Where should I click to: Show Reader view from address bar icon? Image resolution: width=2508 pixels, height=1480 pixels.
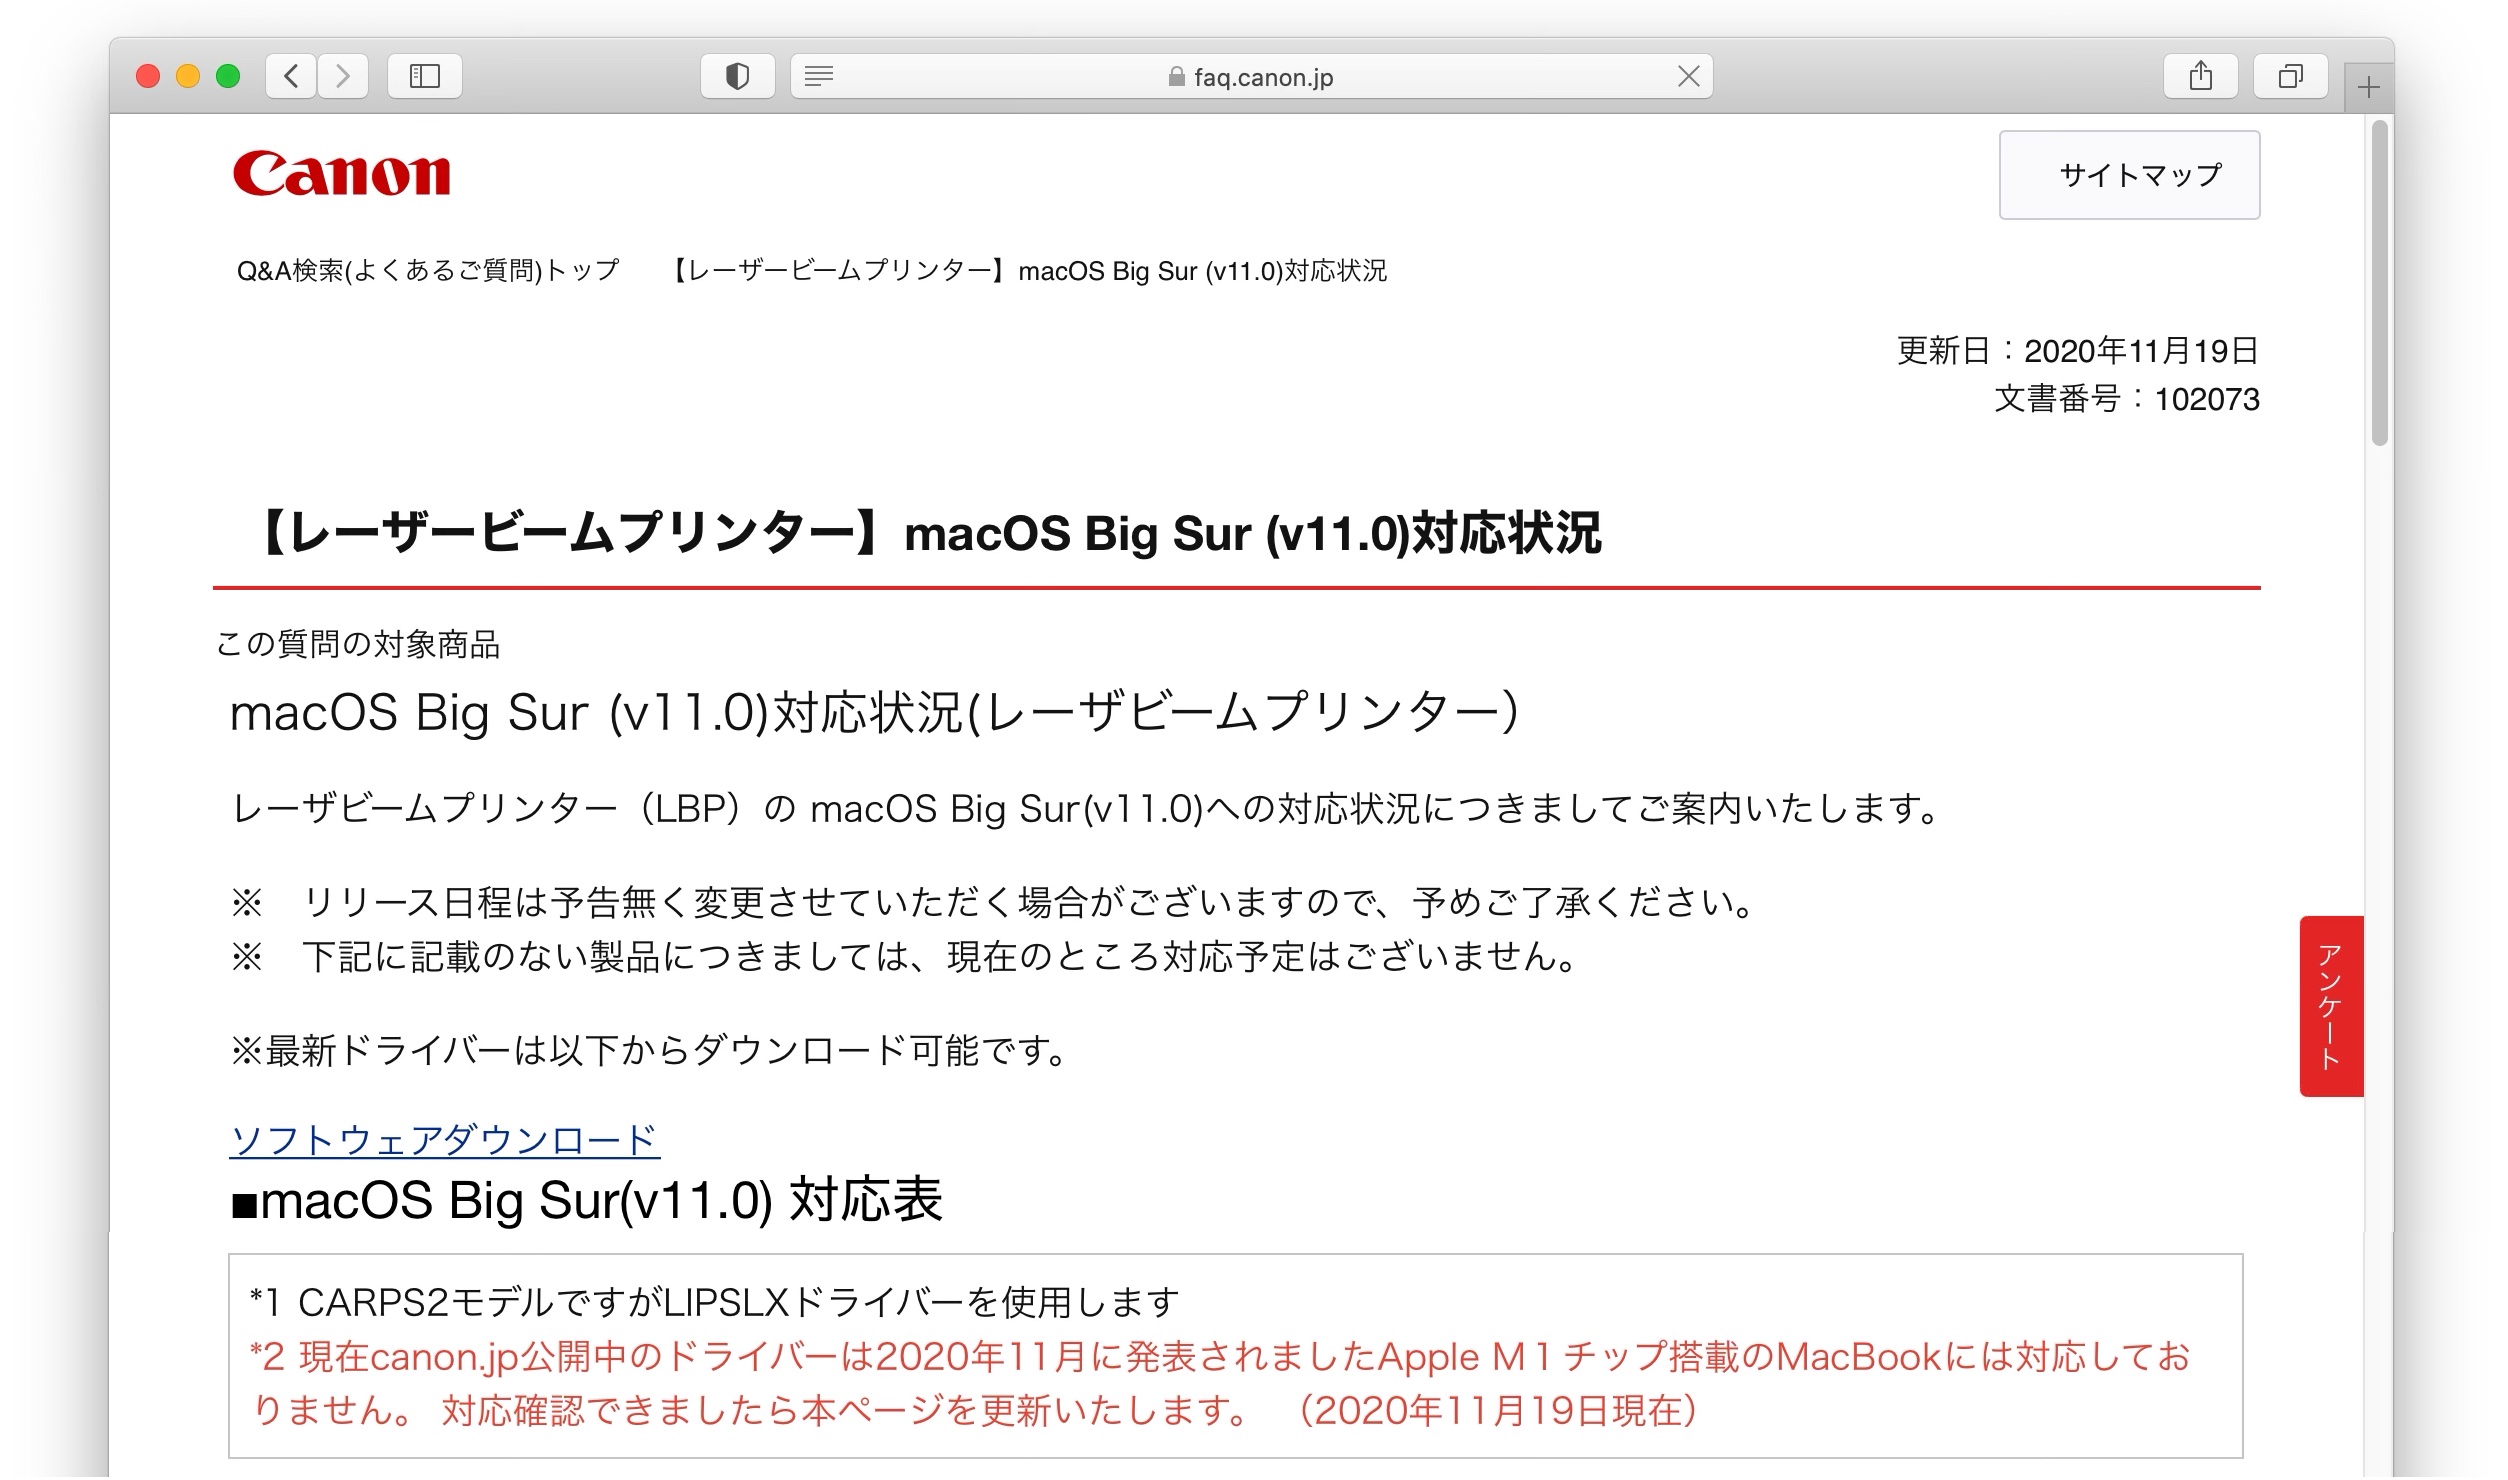coord(819,76)
